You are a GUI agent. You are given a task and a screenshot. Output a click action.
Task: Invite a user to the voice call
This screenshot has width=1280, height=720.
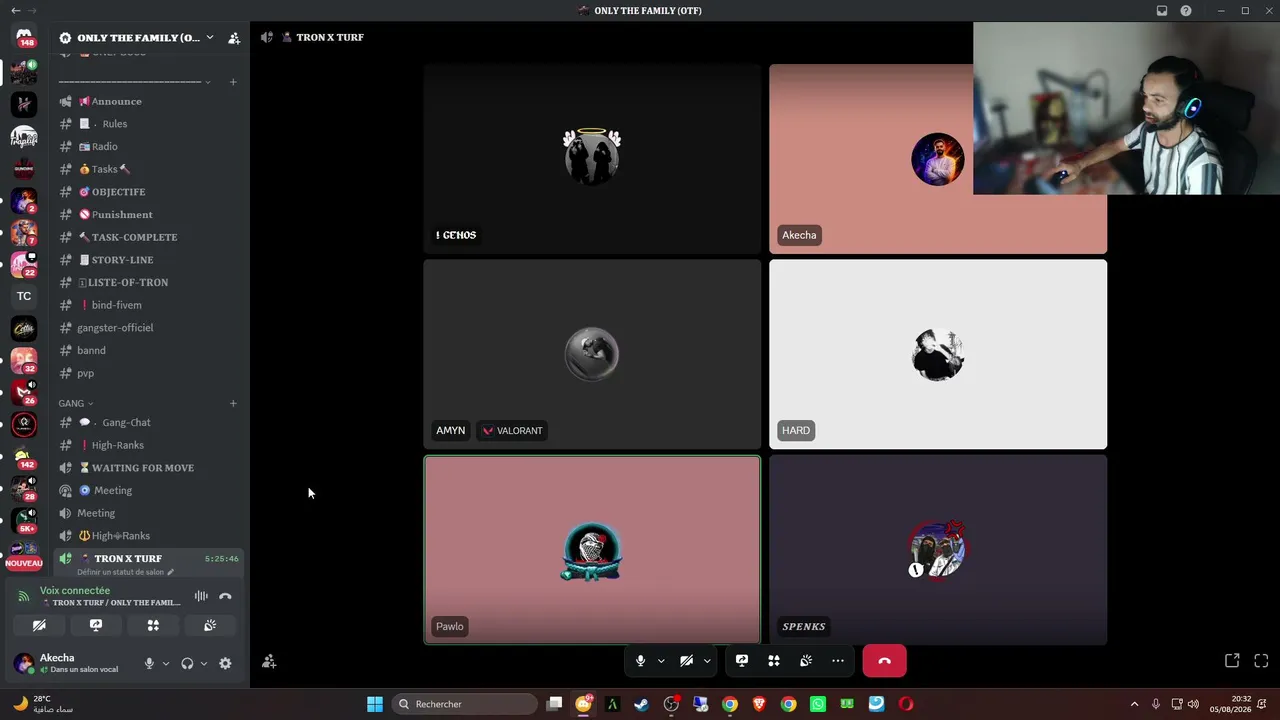tap(269, 661)
